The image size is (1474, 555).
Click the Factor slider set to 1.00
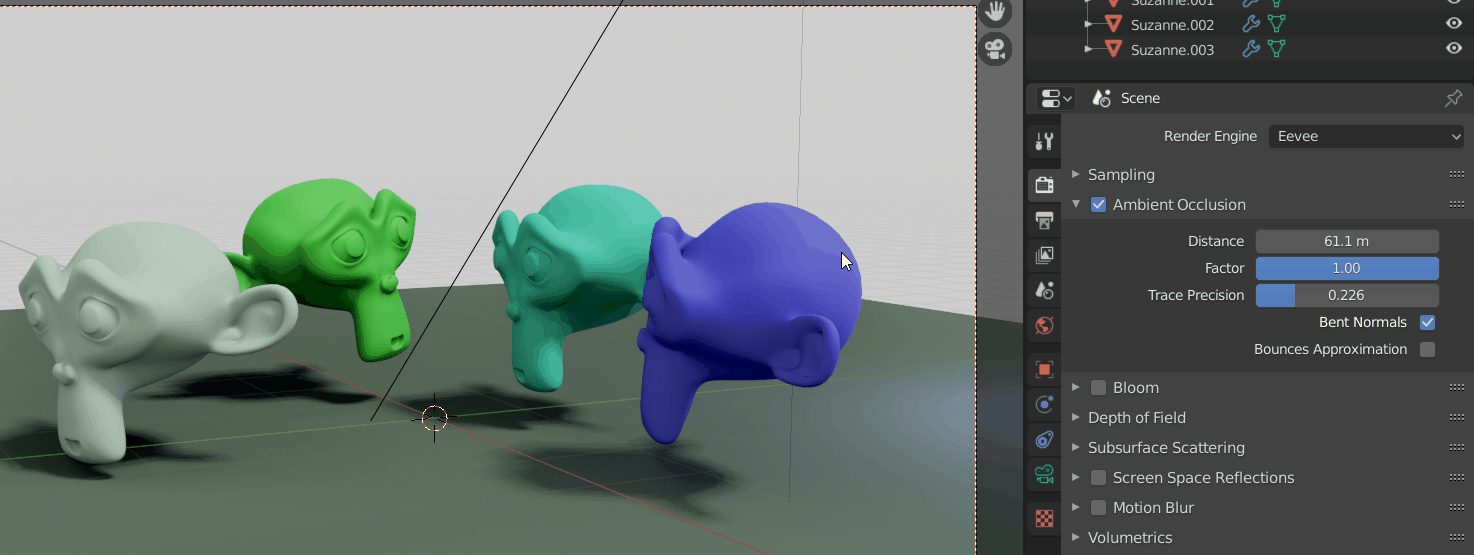[1347, 268]
